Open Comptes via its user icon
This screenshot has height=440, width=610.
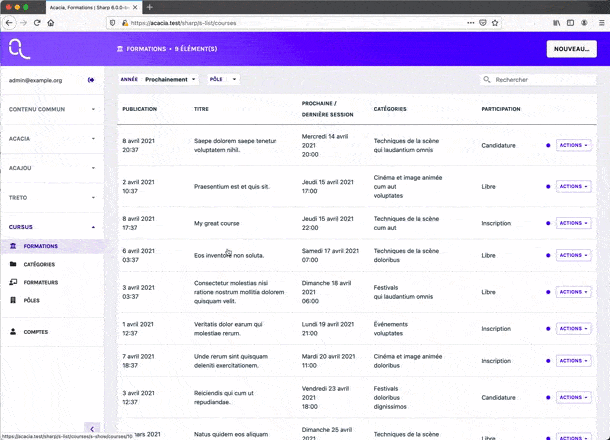[13, 331]
